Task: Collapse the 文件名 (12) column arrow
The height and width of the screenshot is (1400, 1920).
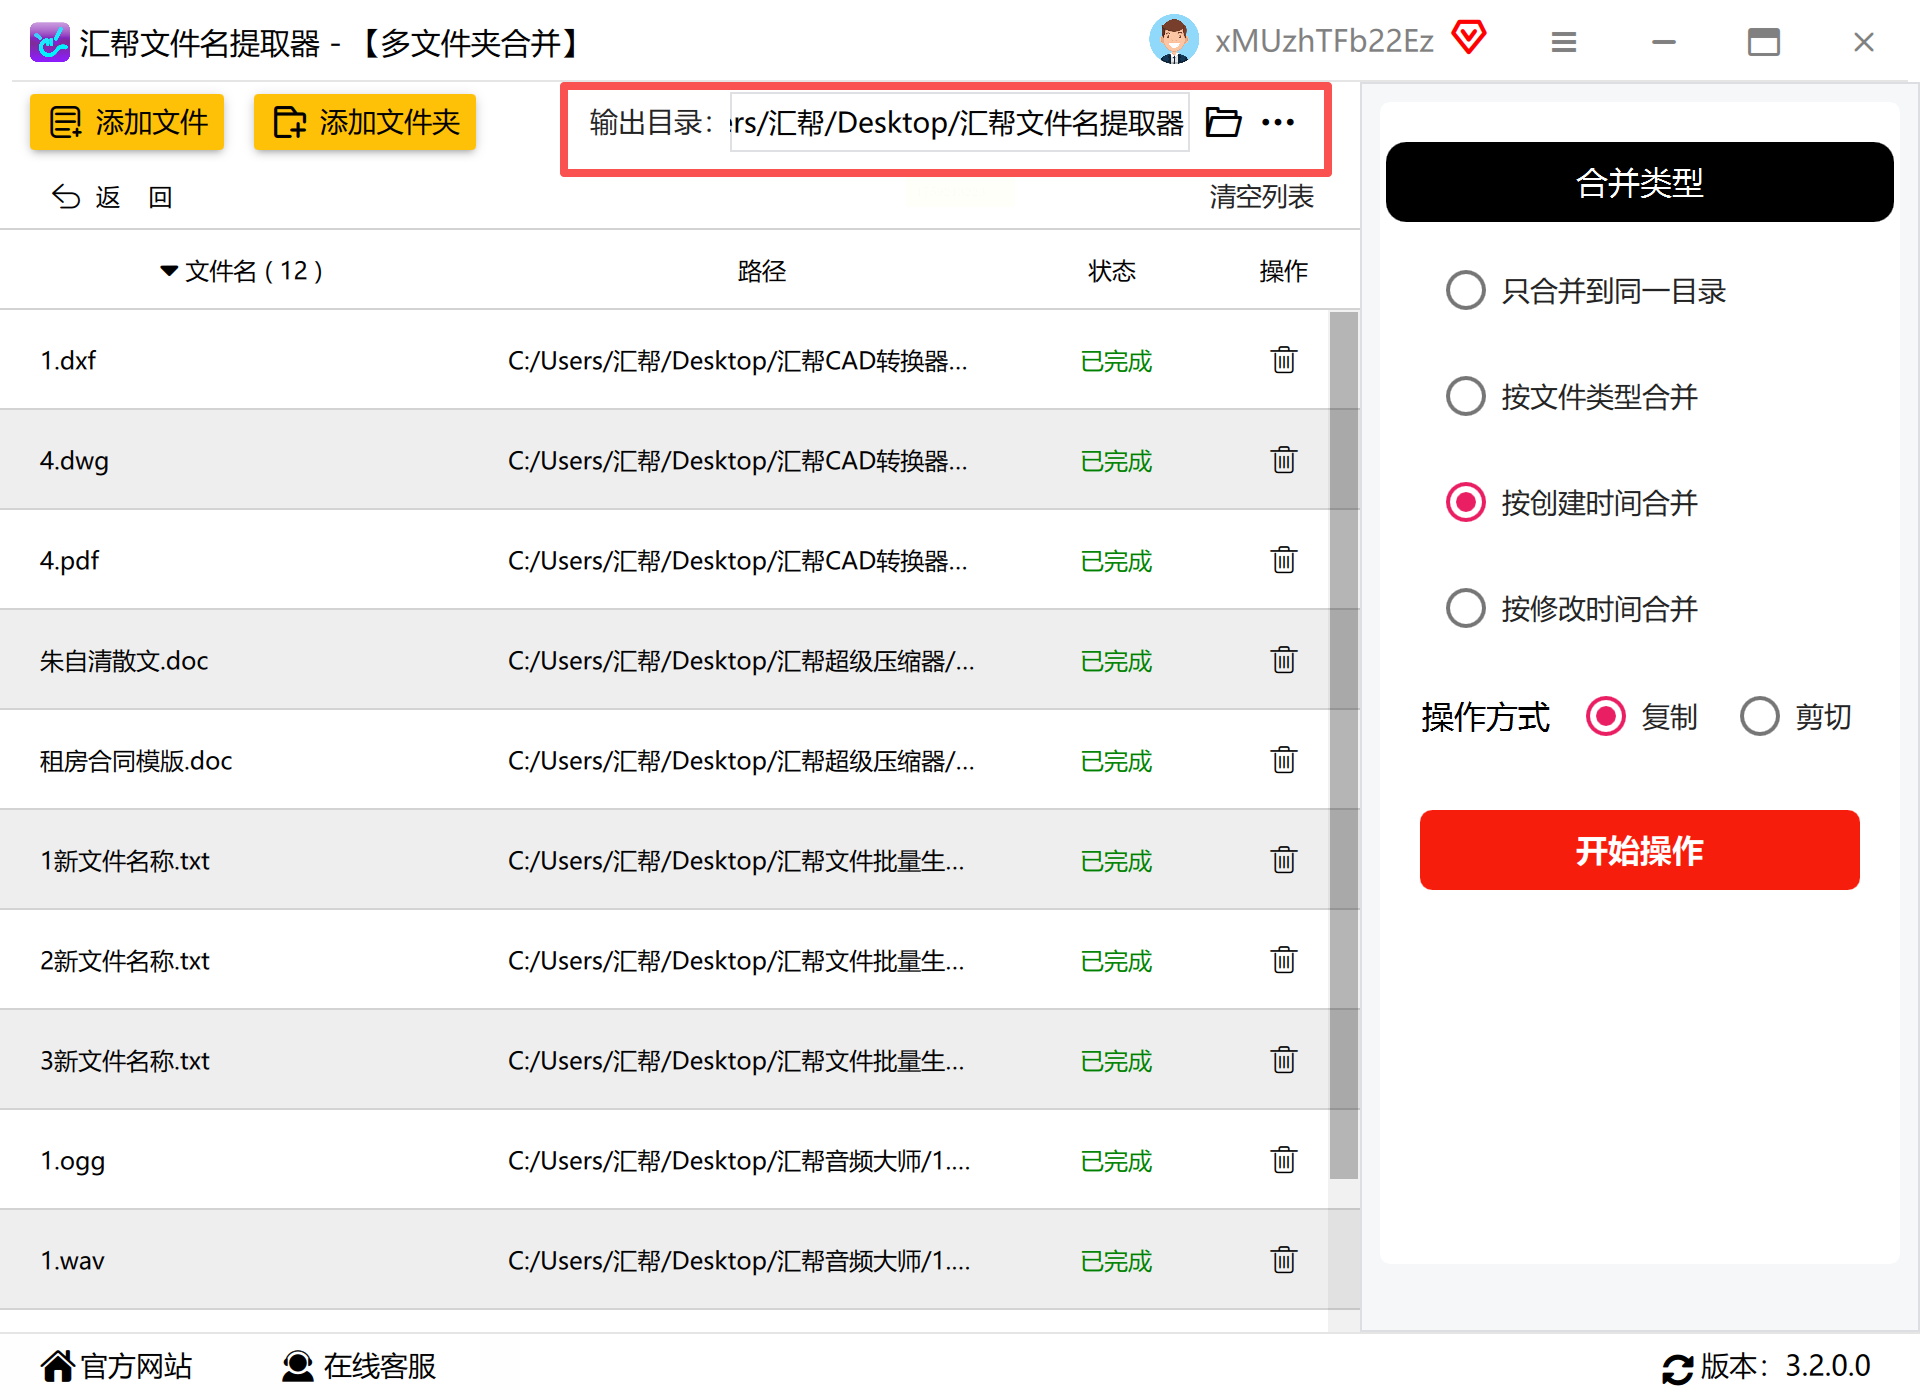Action: pos(168,271)
